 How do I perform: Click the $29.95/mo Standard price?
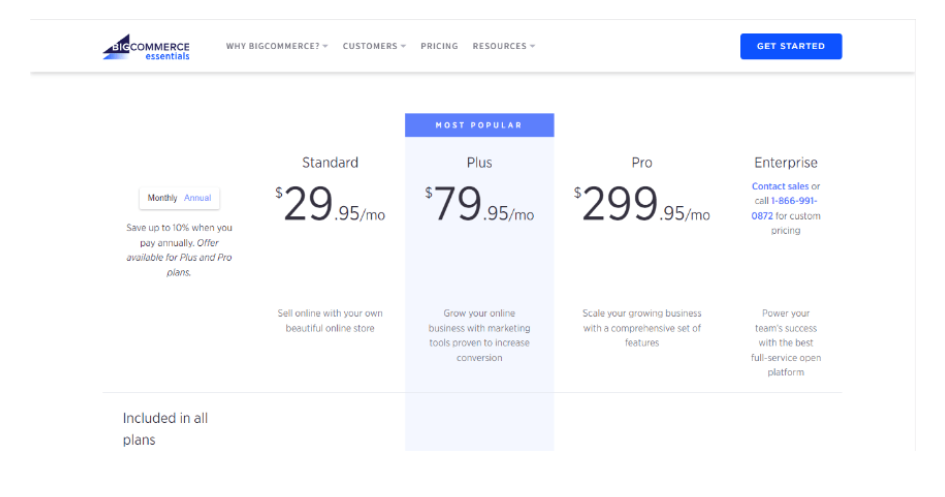330,204
